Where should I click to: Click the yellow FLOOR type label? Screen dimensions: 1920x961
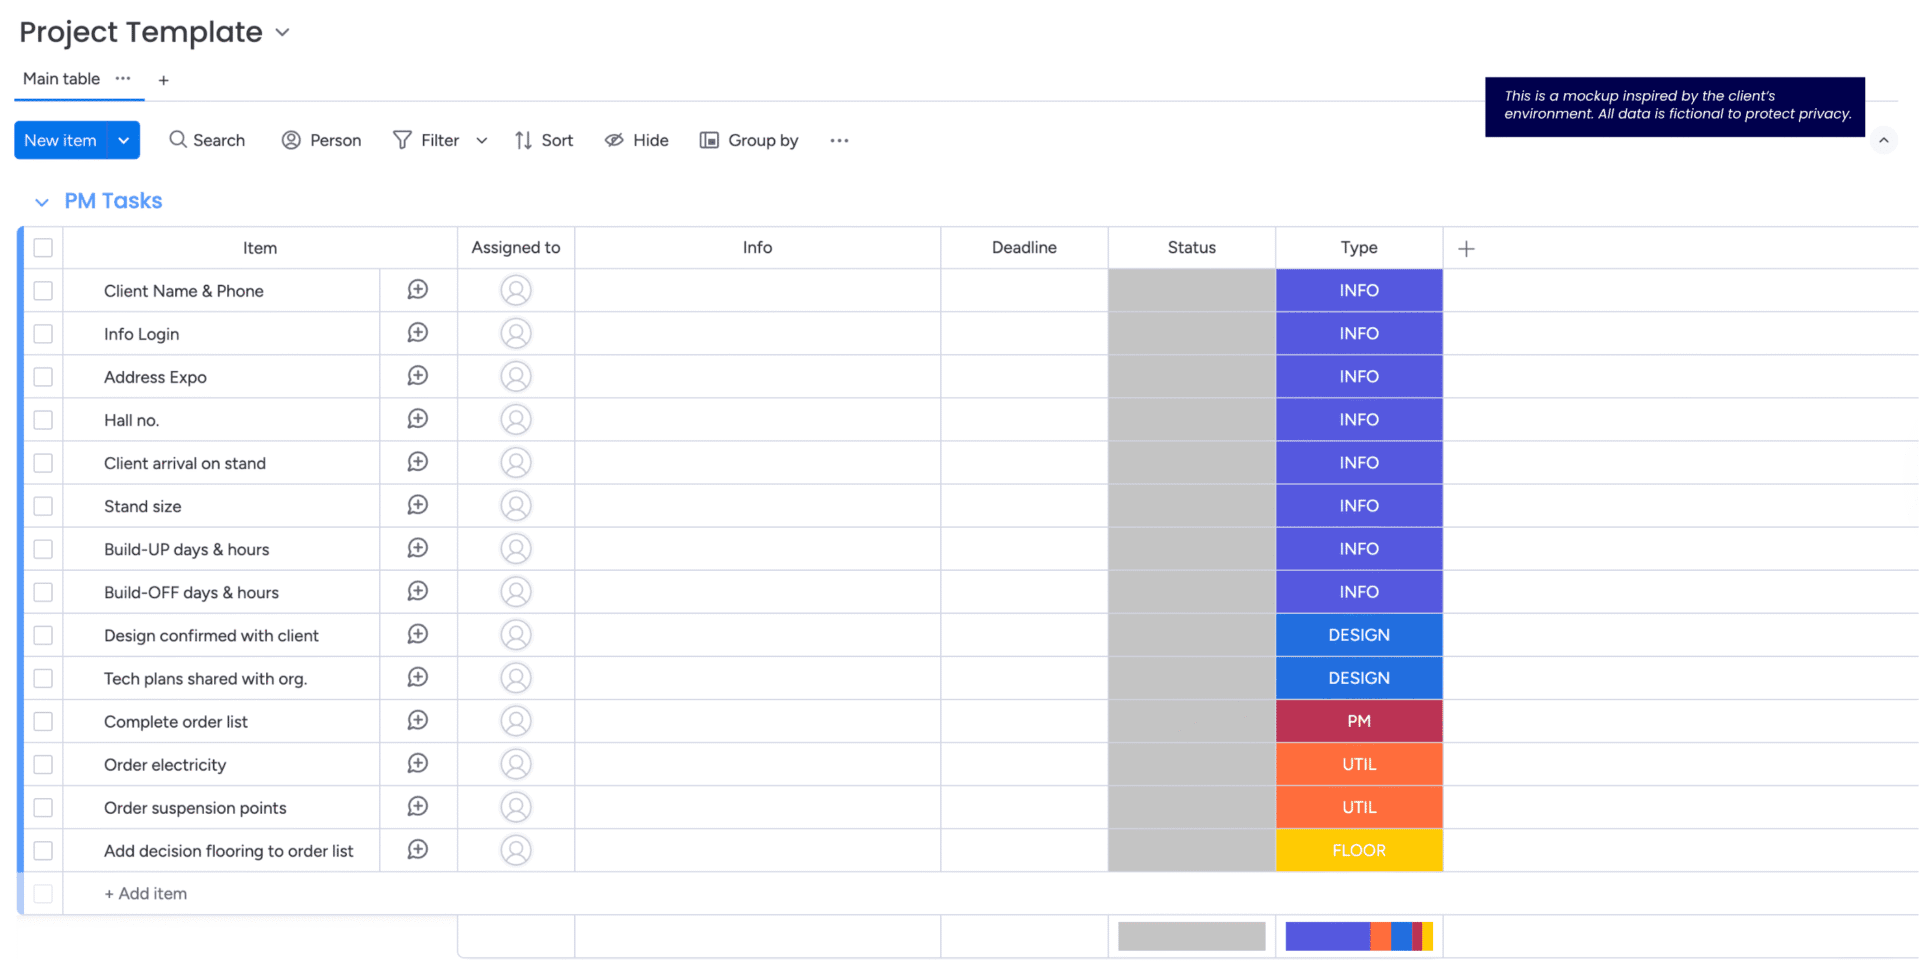pos(1358,850)
